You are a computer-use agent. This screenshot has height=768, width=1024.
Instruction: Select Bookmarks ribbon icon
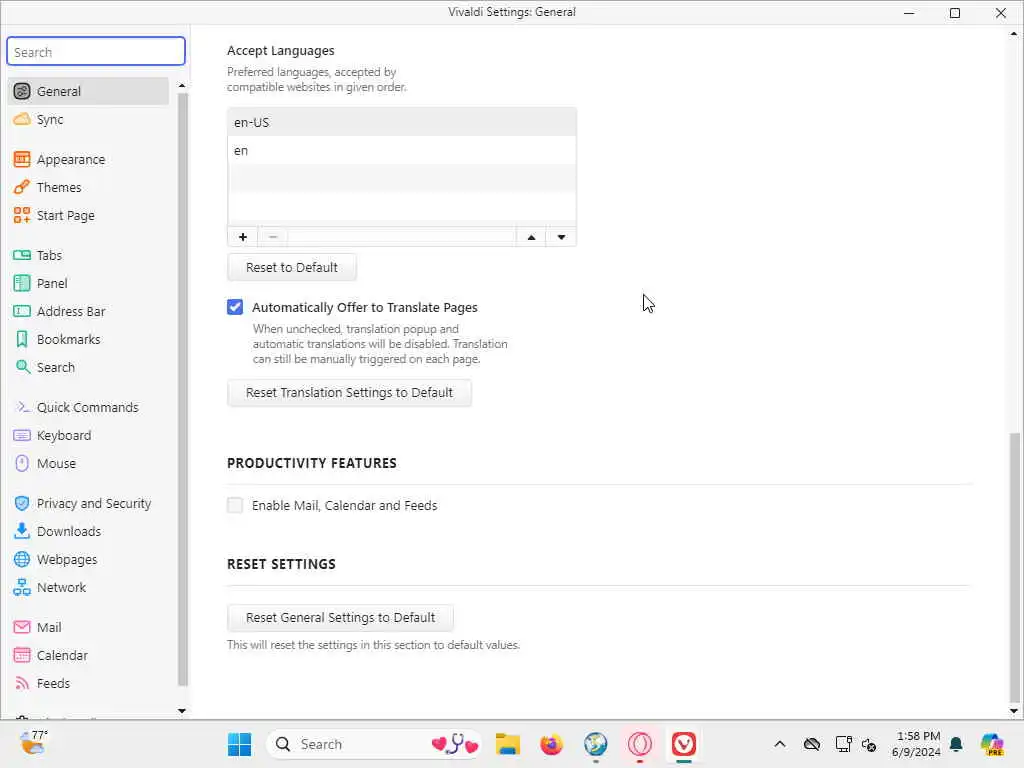(22, 340)
